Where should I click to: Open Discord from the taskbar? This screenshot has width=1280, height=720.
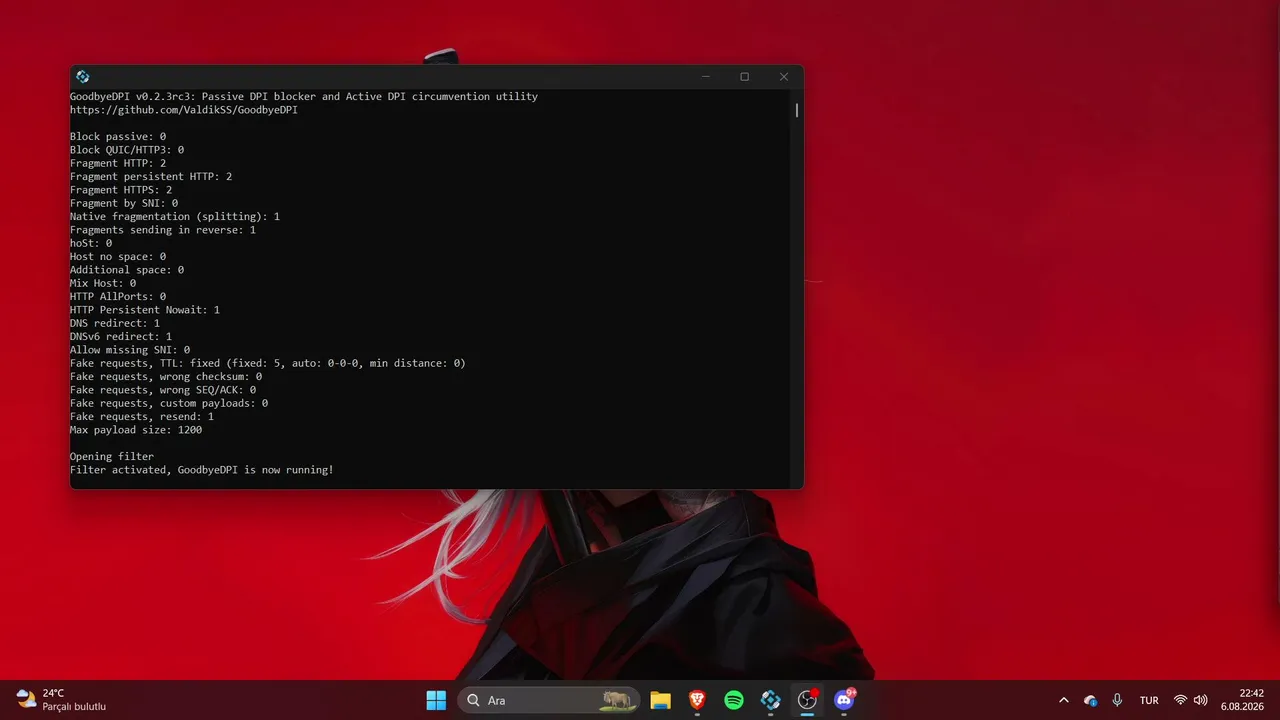coord(844,700)
